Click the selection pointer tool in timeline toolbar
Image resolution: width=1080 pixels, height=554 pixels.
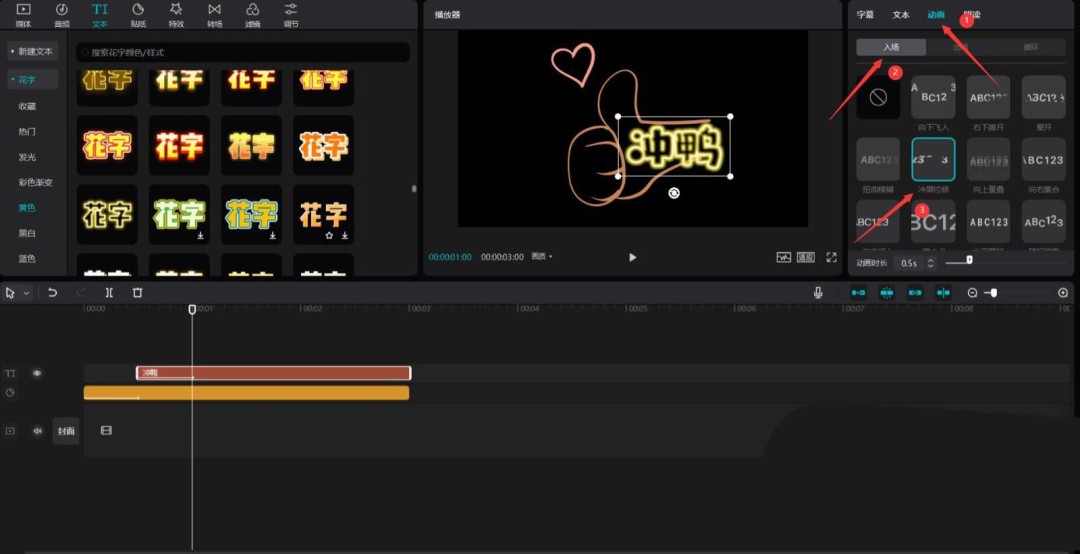pos(10,293)
